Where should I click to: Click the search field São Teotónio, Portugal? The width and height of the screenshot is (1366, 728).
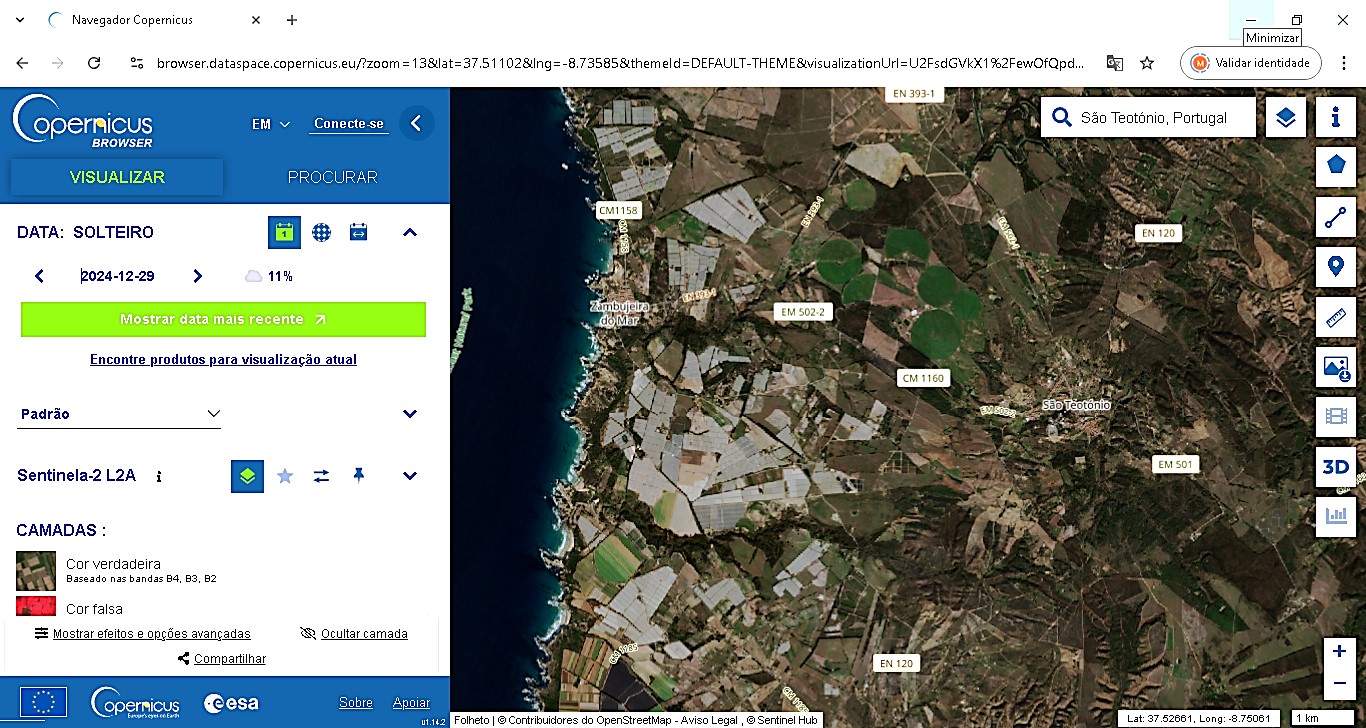[x=1148, y=118]
